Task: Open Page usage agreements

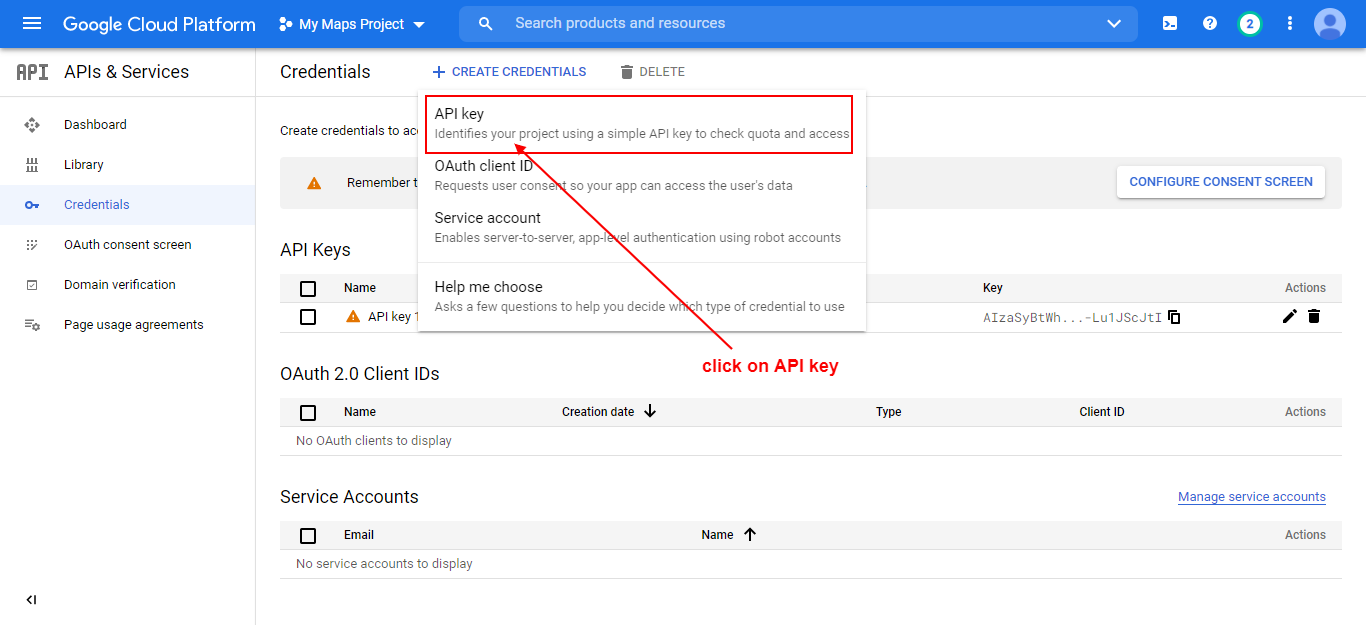Action: tap(134, 325)
